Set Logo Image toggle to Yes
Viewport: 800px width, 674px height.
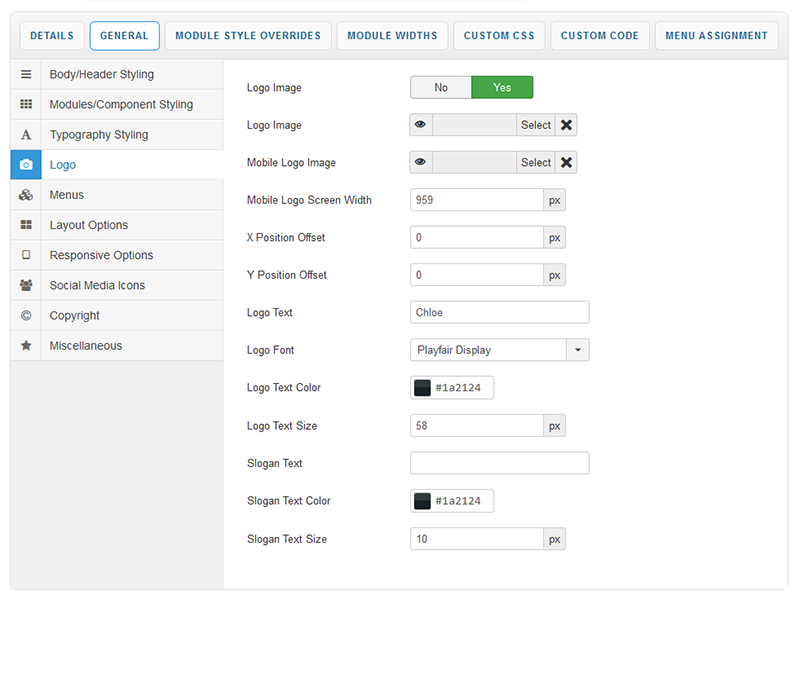point(502,88)
